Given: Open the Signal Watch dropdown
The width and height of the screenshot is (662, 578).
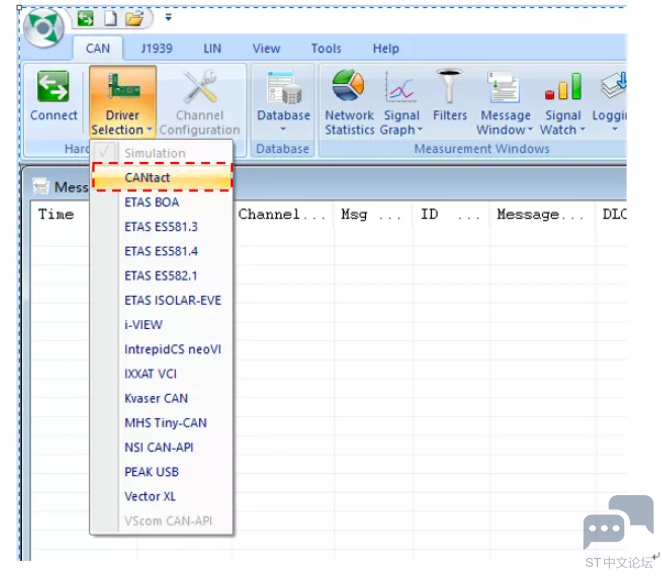Looking at the screenshot, I should tap(563, 103).
